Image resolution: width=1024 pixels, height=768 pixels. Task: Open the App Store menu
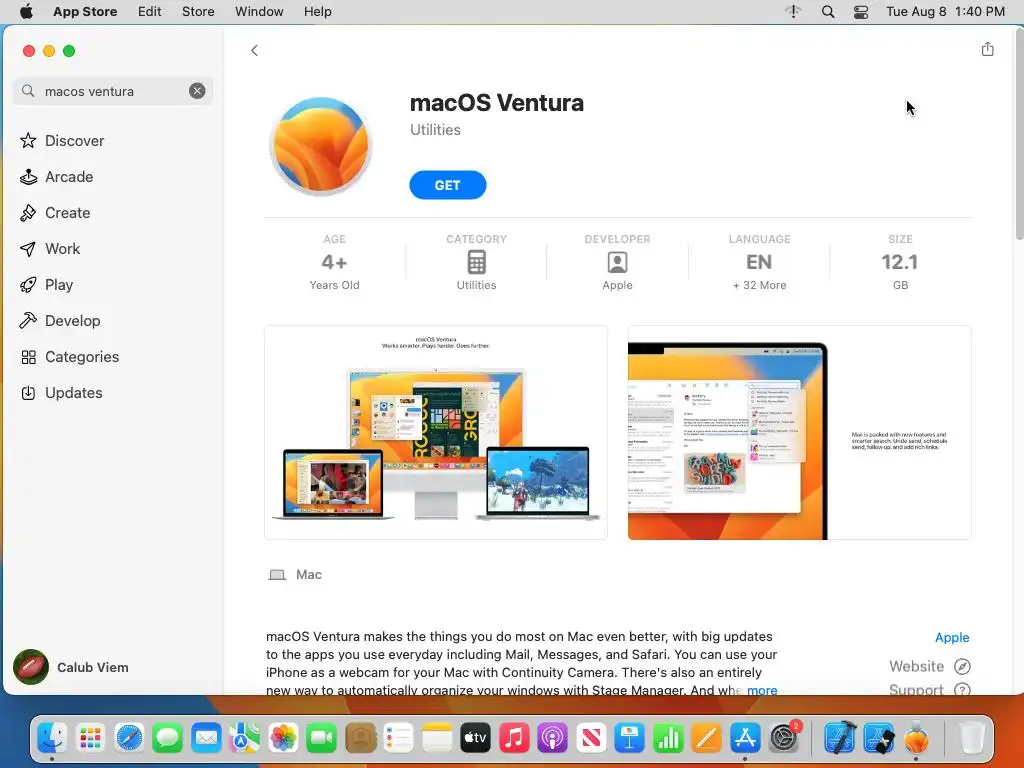85,11
